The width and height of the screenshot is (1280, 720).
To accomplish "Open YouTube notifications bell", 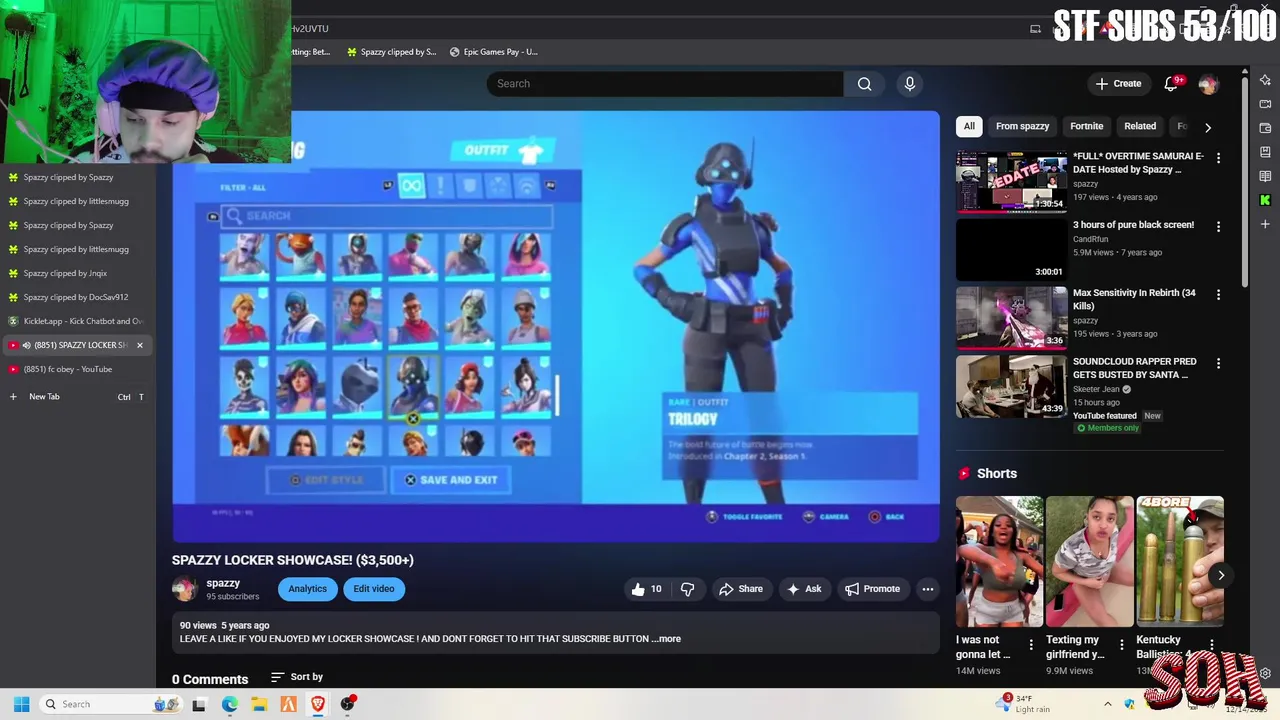I will pos(1171,84).
